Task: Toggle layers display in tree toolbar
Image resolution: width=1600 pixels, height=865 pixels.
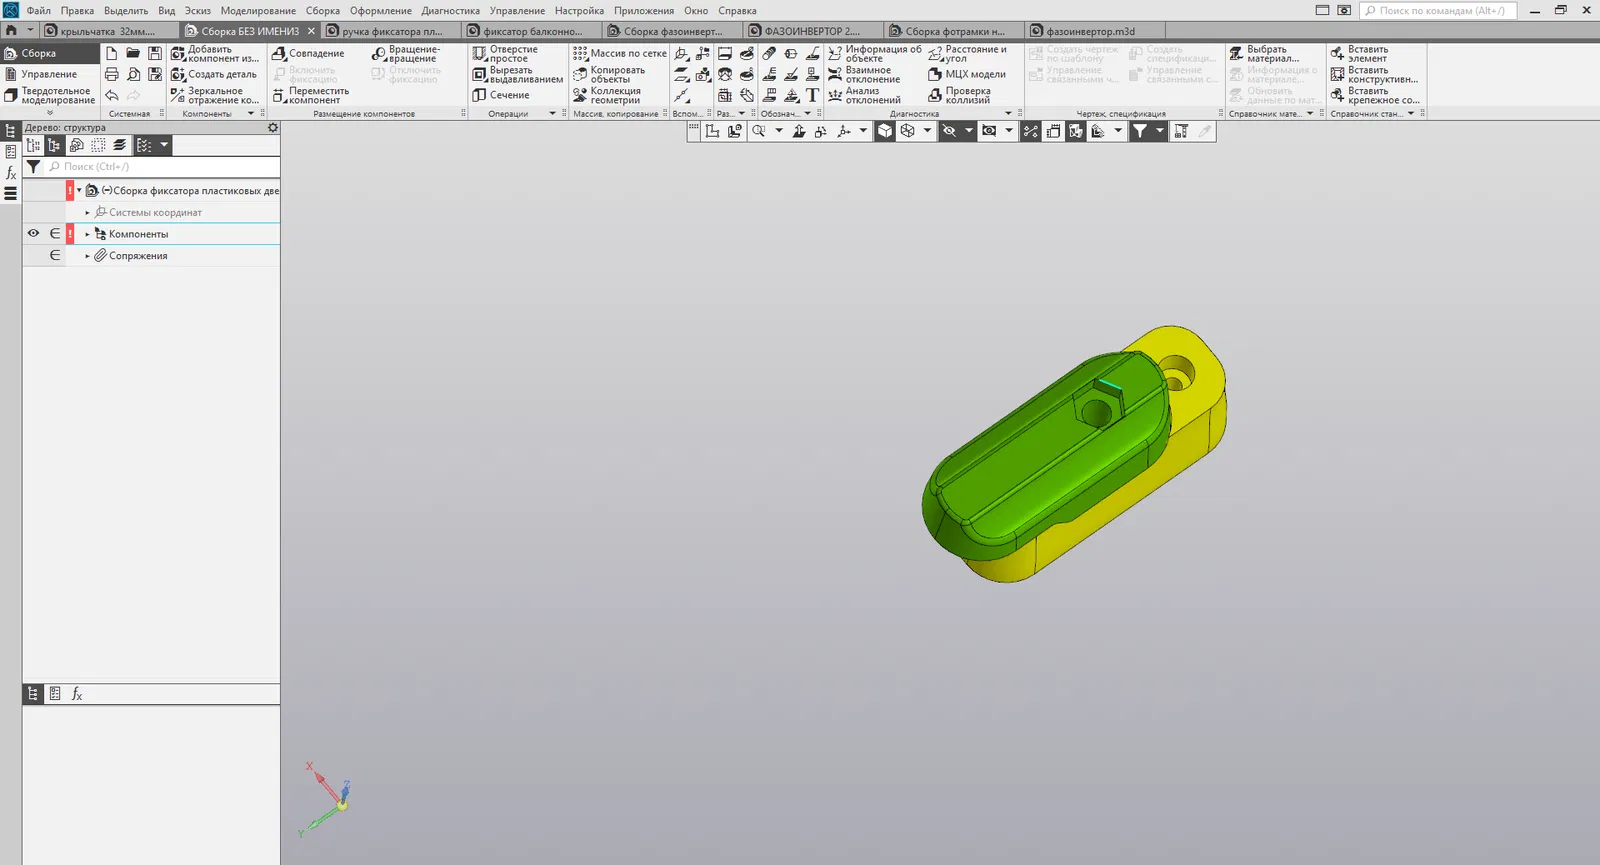Action: [120, 145]
